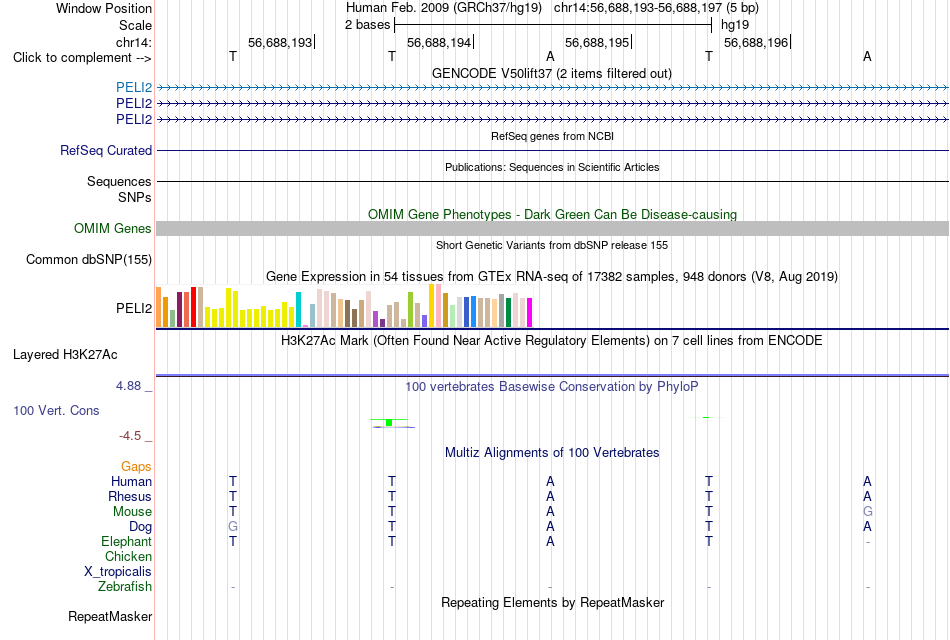This screenshot has width=950, height=640.
Task: Click the 'RefSeq Curated' track label
Action: click(x=106, y=150)
